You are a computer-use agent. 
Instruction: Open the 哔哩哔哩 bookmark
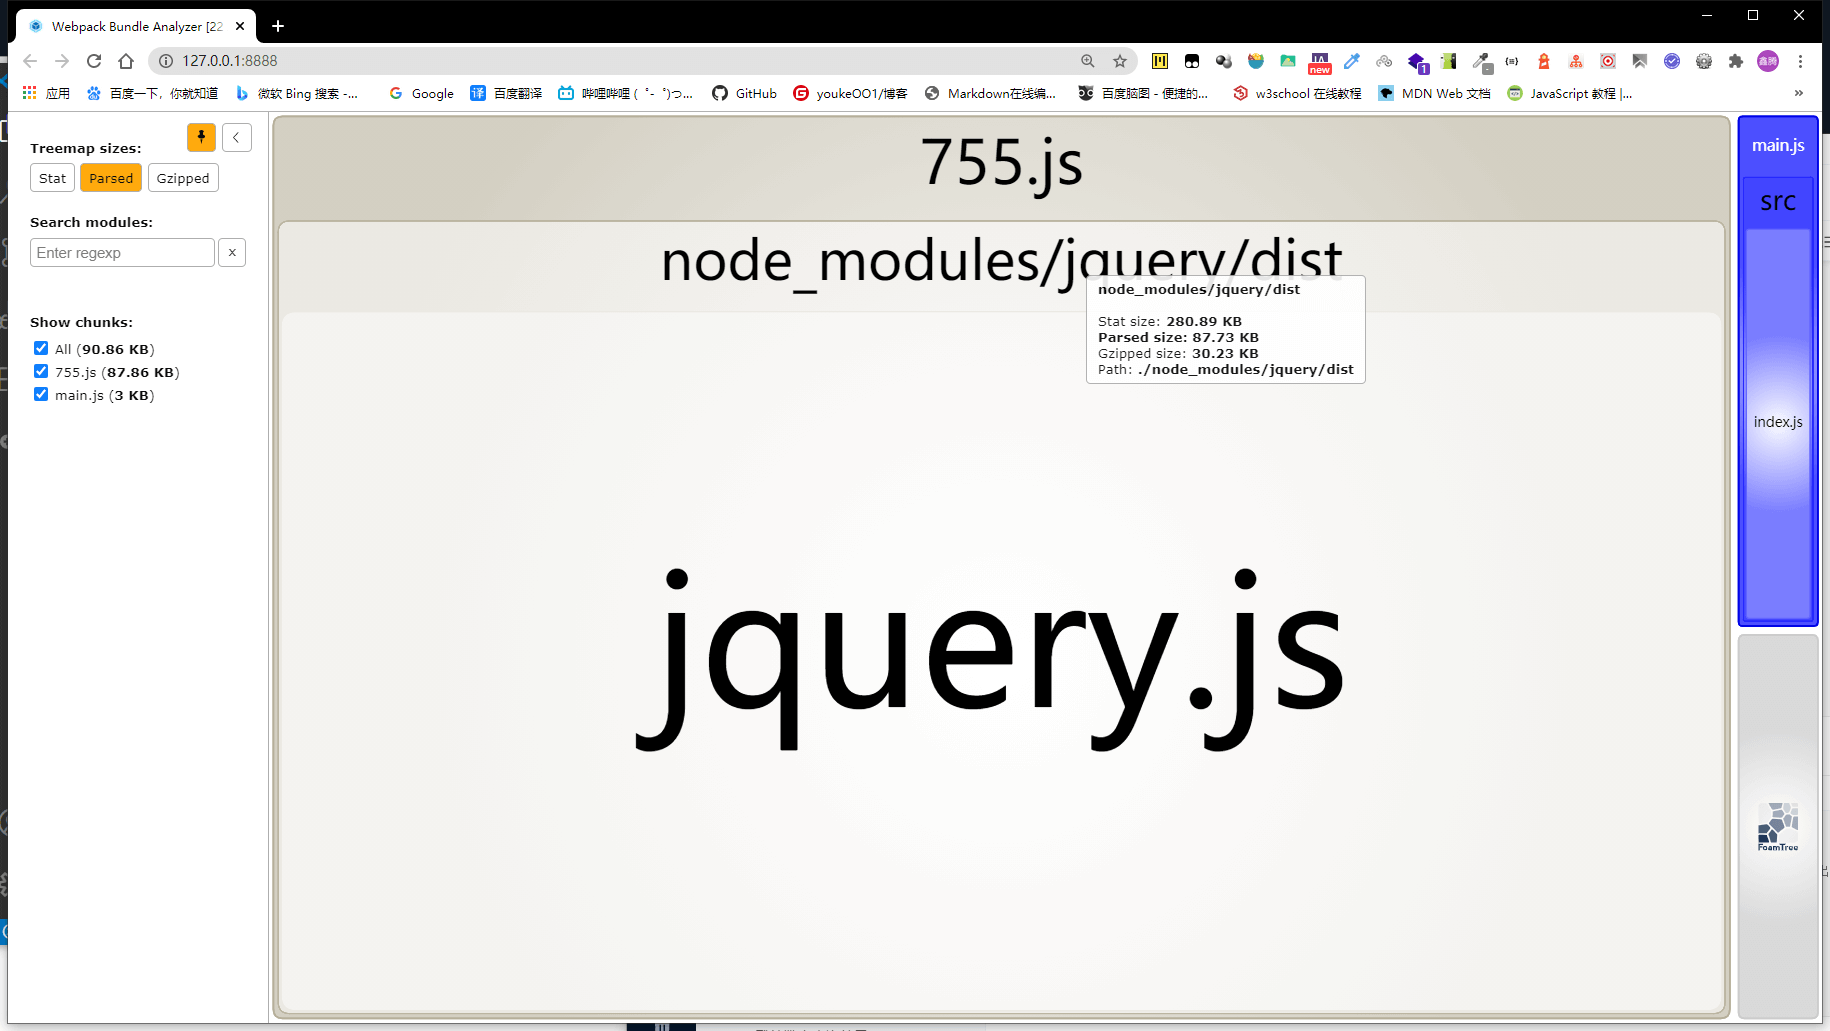click(x=625, y=93)
